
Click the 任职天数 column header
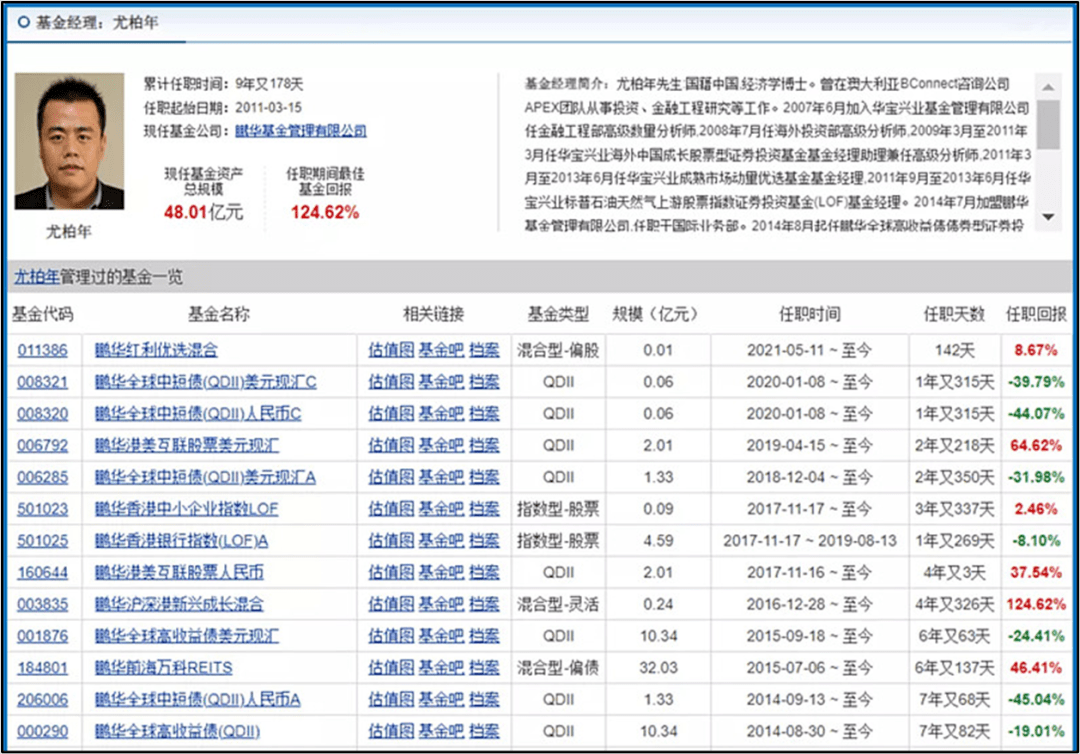point(954,315)
